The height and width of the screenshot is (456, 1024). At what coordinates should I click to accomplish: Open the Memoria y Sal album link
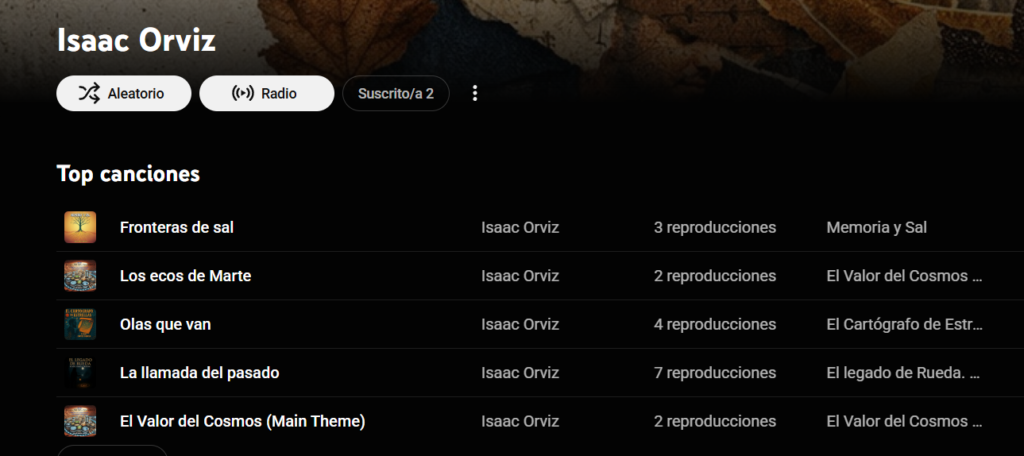coord(876,227)
